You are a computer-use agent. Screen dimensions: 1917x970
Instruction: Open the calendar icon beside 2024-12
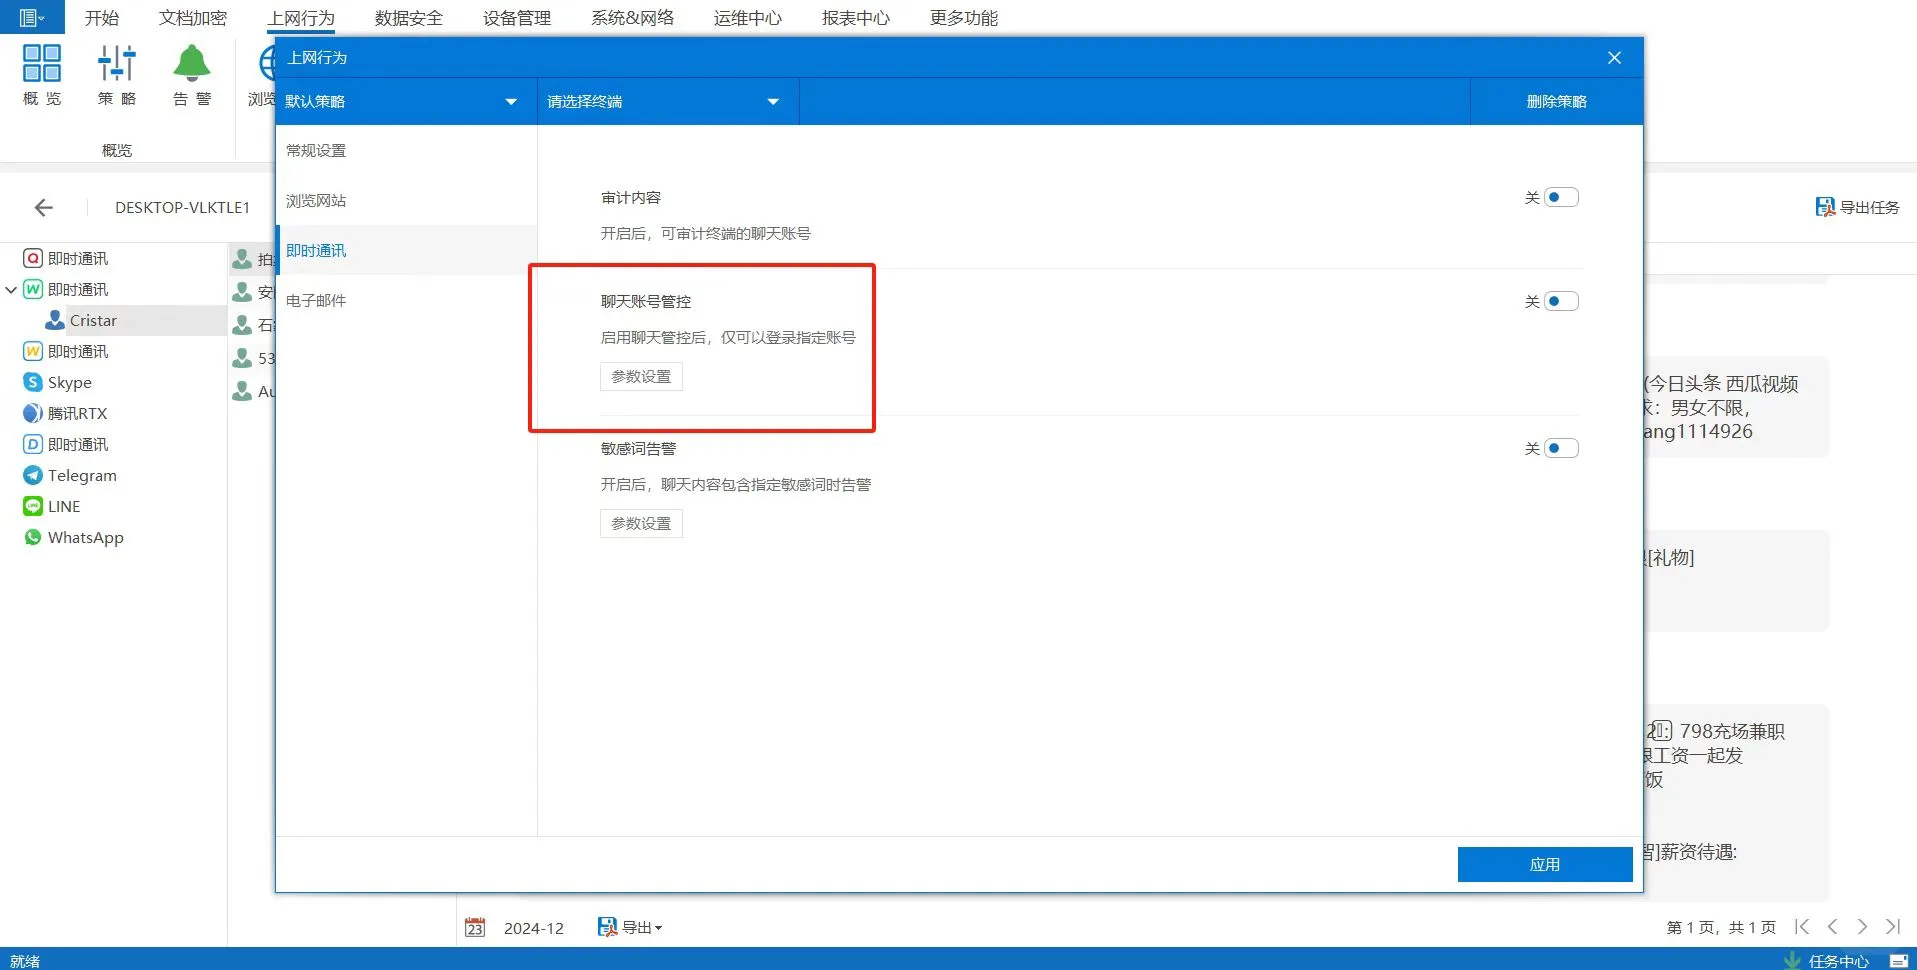click(475, 927)
